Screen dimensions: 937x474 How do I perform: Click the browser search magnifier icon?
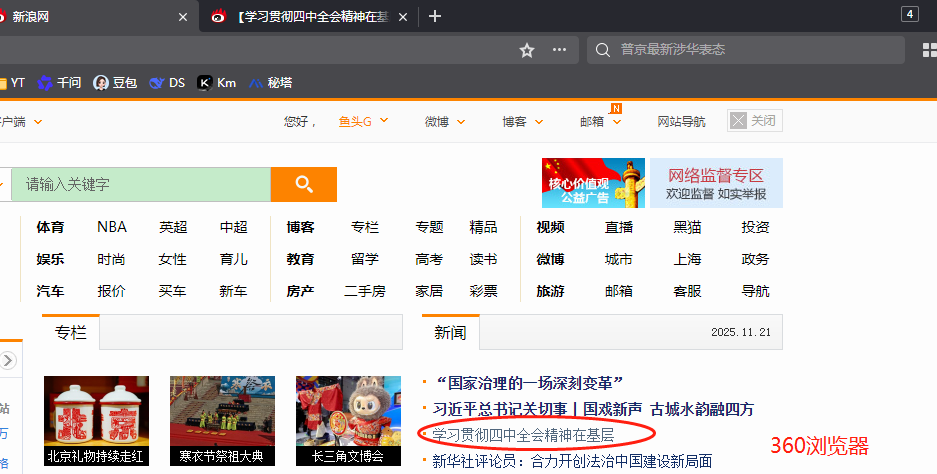click(x=603, y=50)
